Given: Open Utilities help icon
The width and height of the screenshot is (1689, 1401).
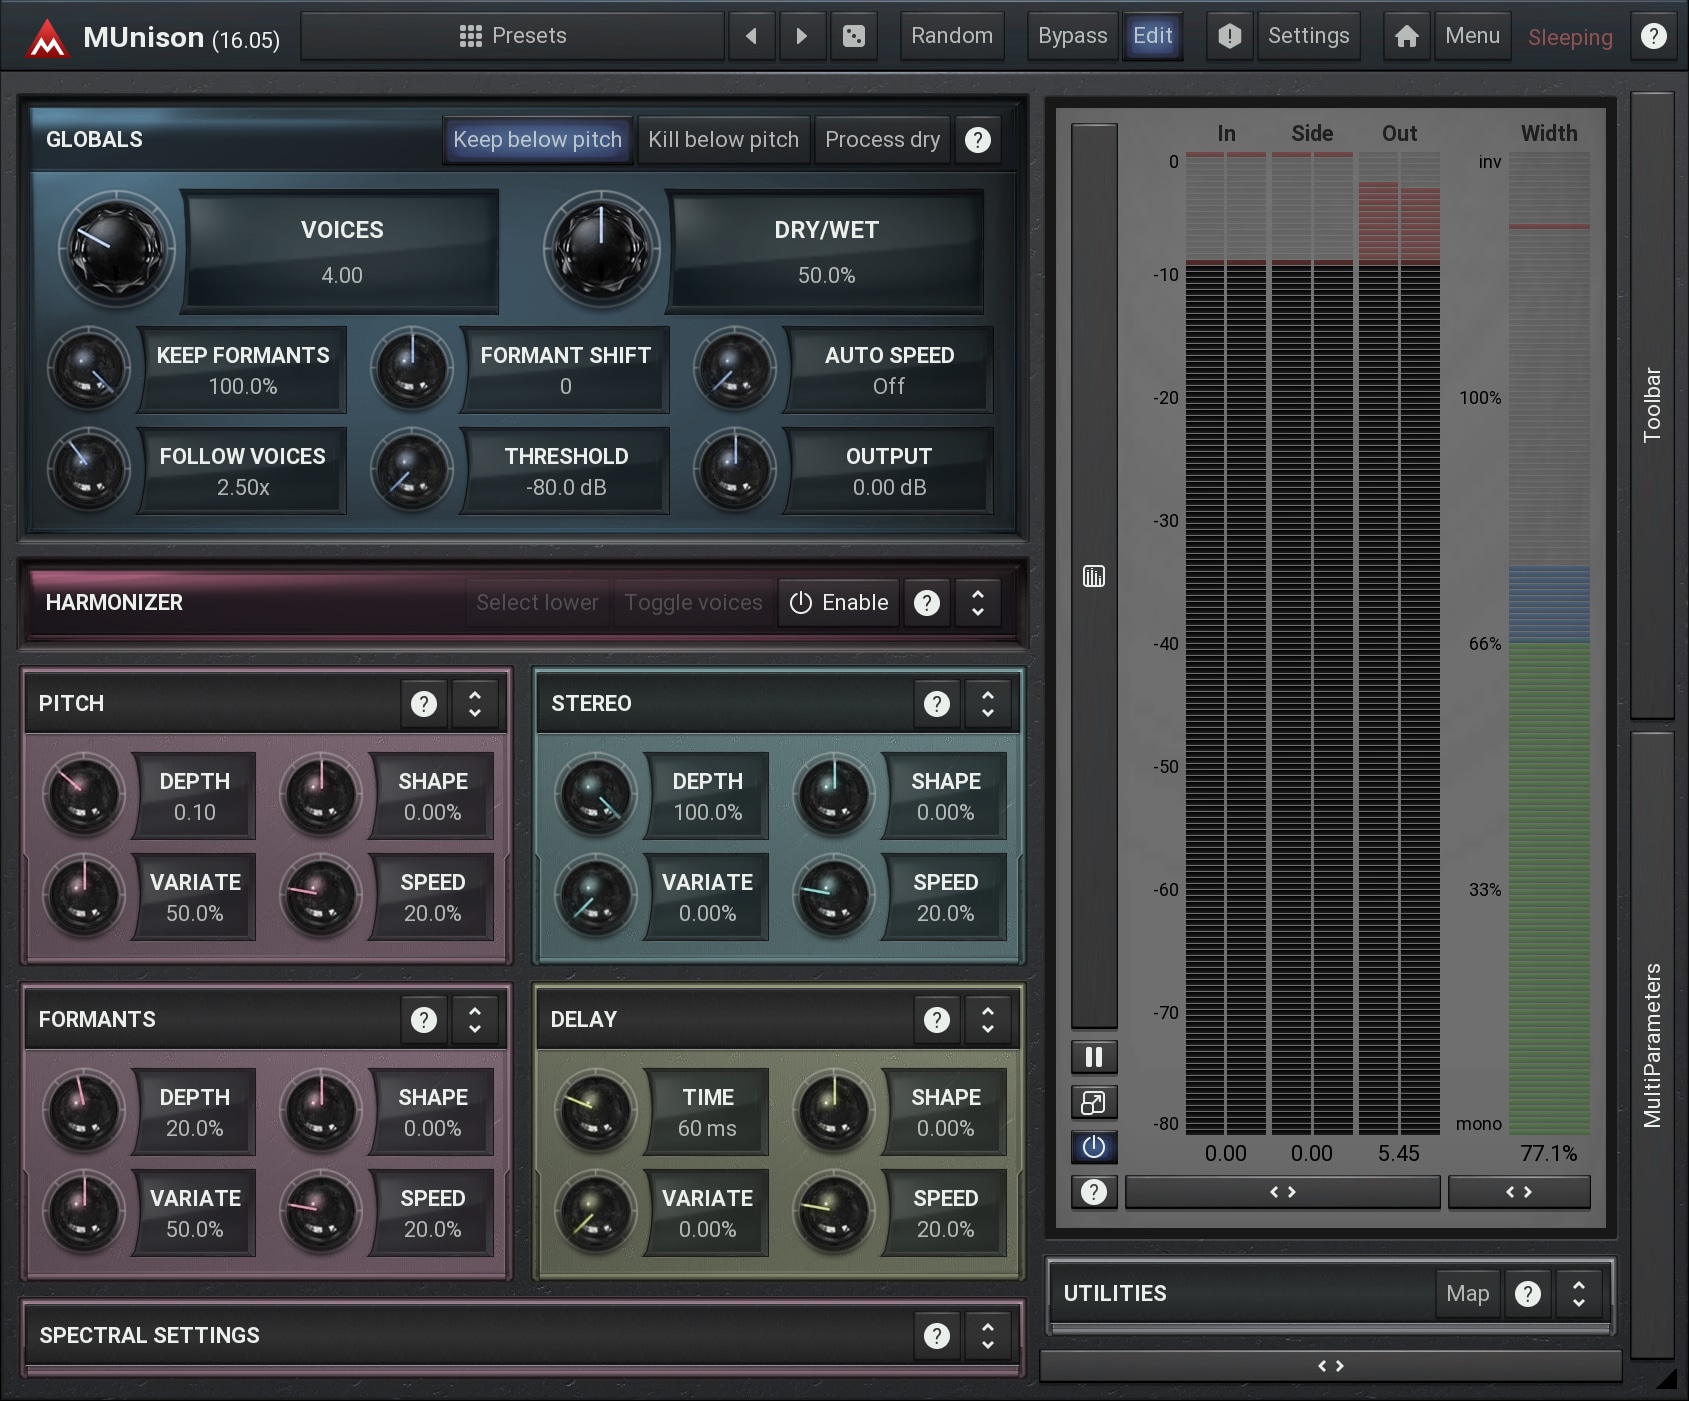Looking at the screenshot, I should tap(1528, 1294).
